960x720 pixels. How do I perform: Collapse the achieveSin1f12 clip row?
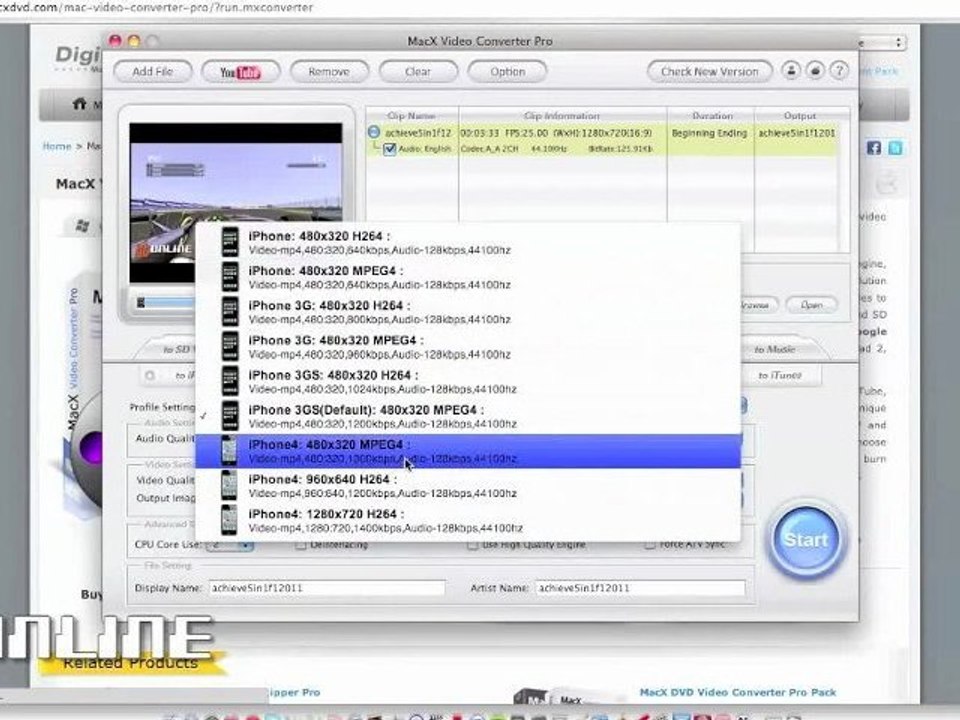373,132
